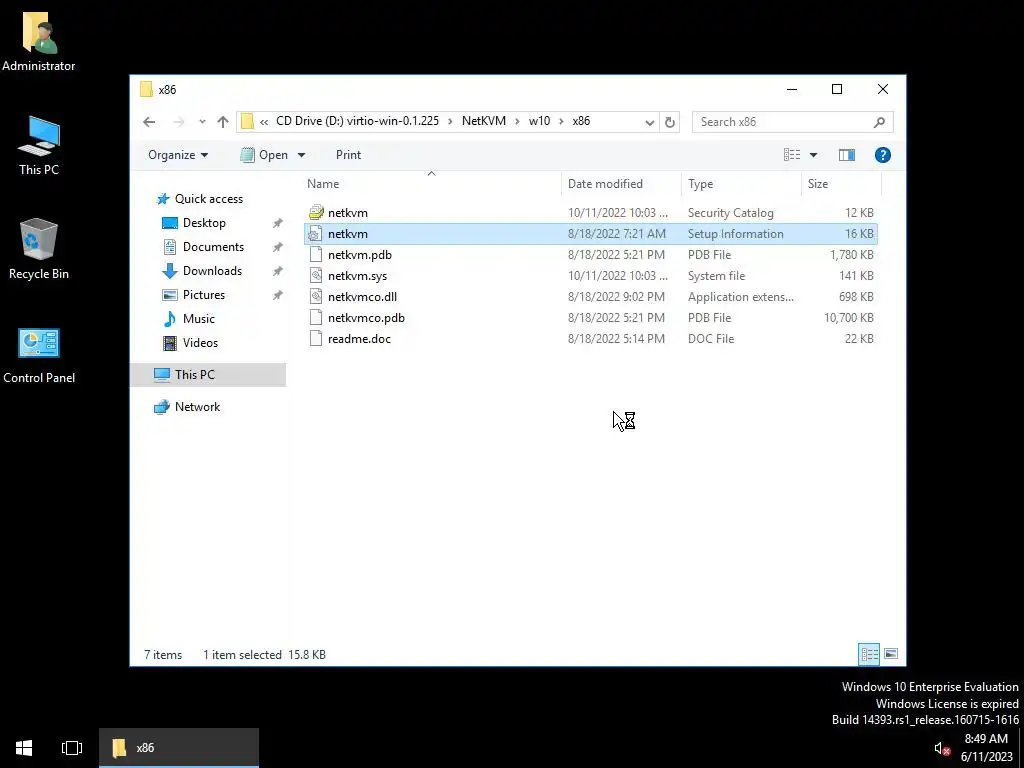Screen dimensions: 1024x768
Task: Expand chevron after CD Drive (D:) breadcrumb
Action: point(450,121)
